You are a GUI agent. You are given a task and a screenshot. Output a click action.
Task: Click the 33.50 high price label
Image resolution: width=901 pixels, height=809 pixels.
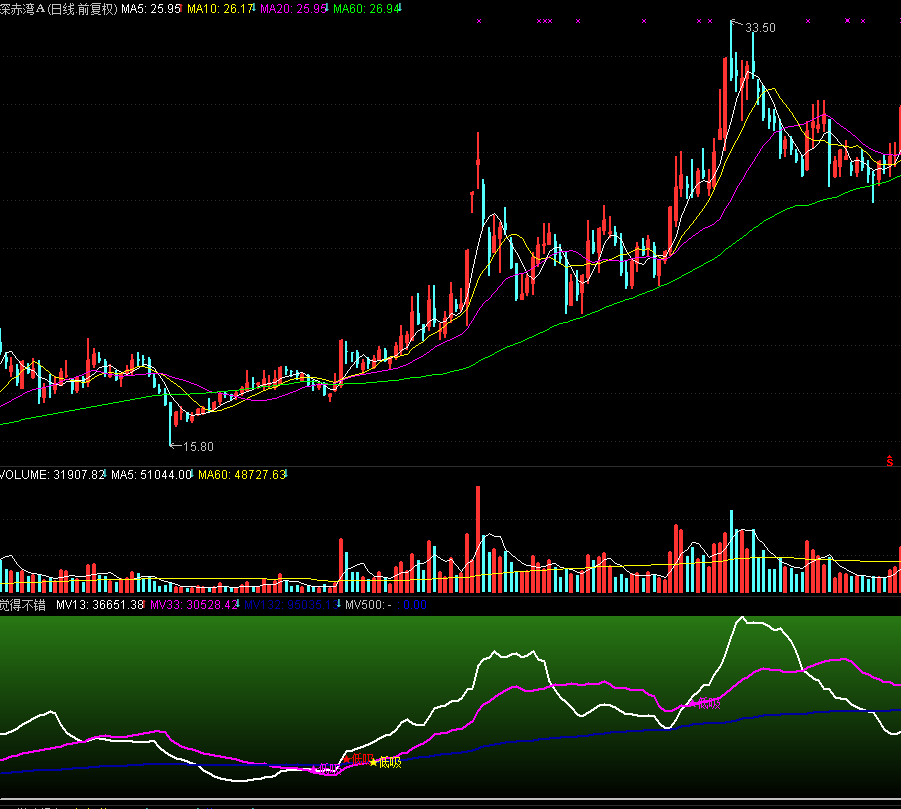pyautogui.click(x=760, y=28)
